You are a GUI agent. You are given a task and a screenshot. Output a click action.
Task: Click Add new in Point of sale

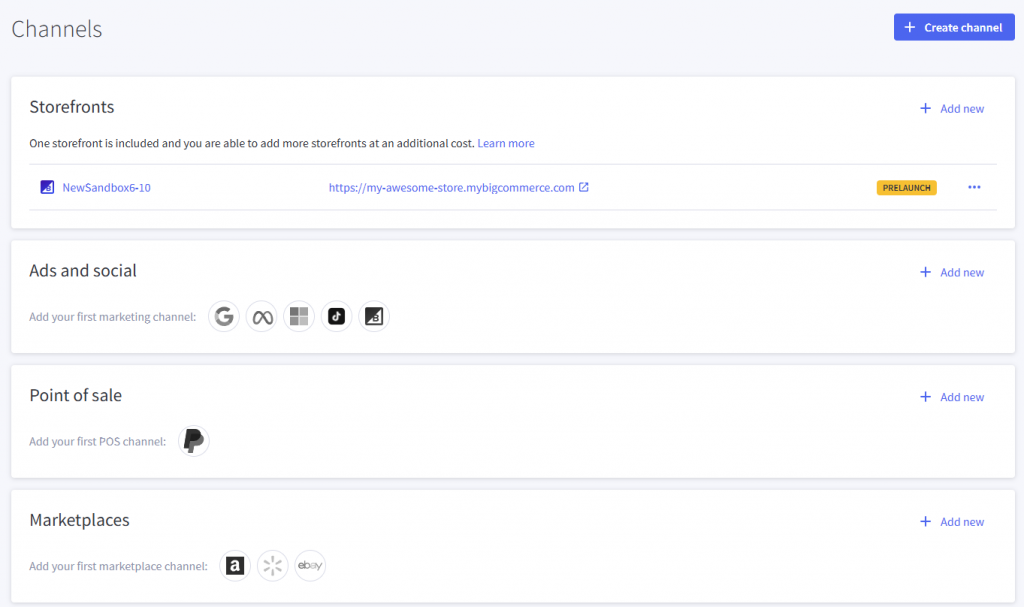click(x=952, y=397)
